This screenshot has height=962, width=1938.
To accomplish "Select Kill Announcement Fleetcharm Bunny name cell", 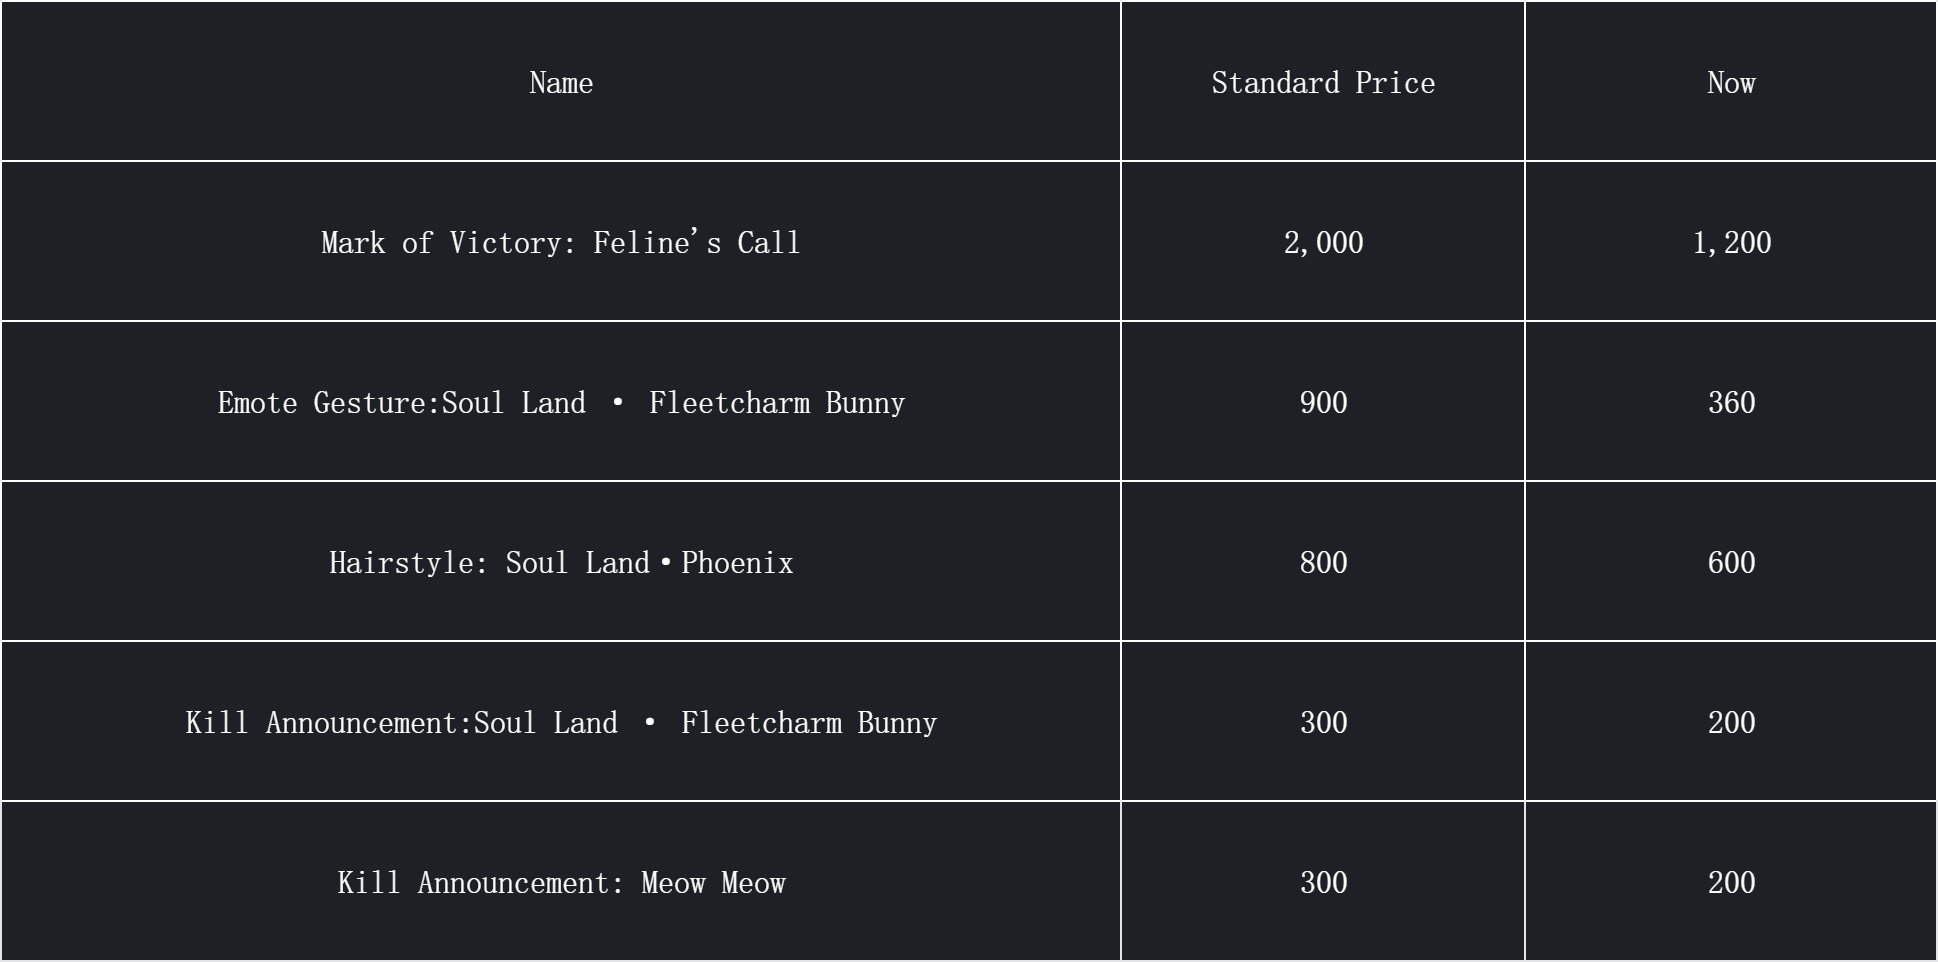I will (560, 723).
